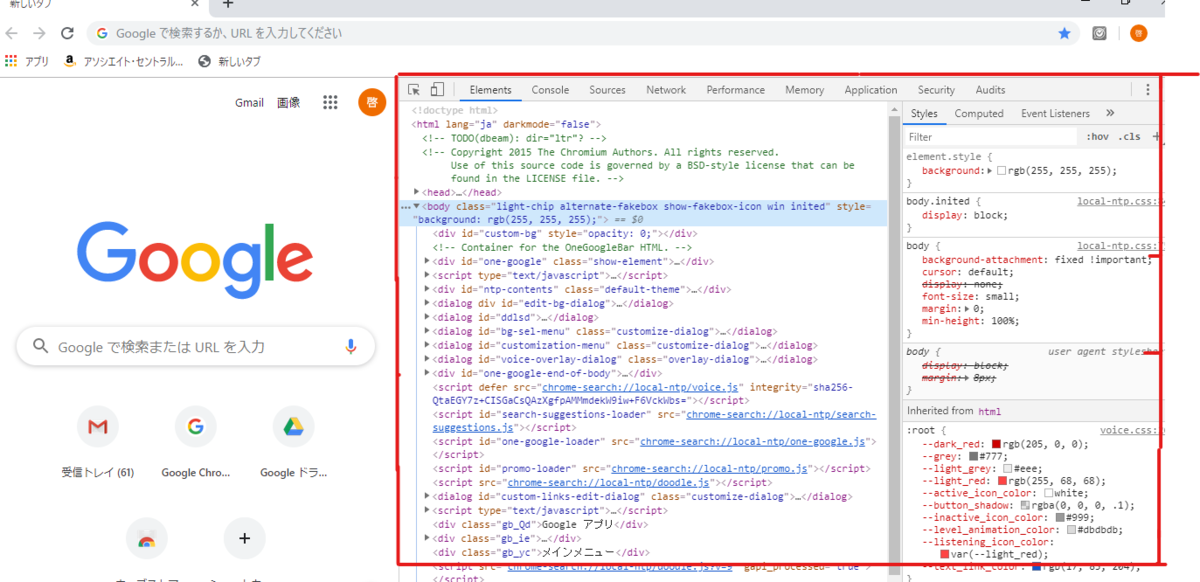Open the Google Drive shortcut tile

293,428
